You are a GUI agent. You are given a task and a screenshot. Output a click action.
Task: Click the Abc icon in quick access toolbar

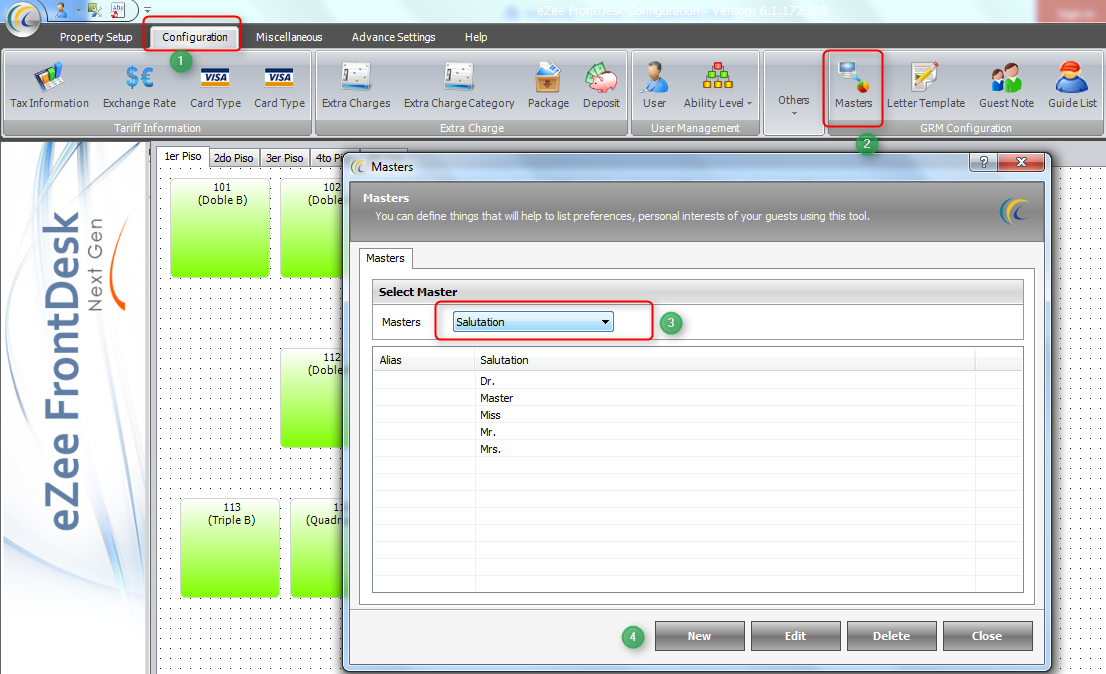pyautogui.click(x=118, y=10)
